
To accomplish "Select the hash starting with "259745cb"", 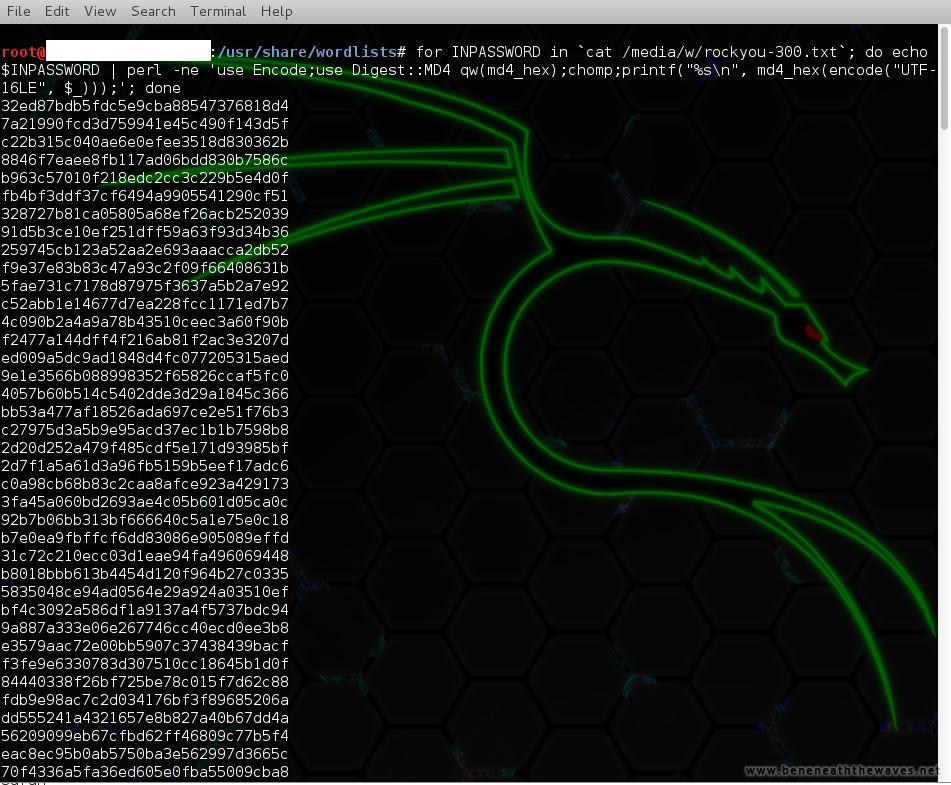I will point(145,250).
